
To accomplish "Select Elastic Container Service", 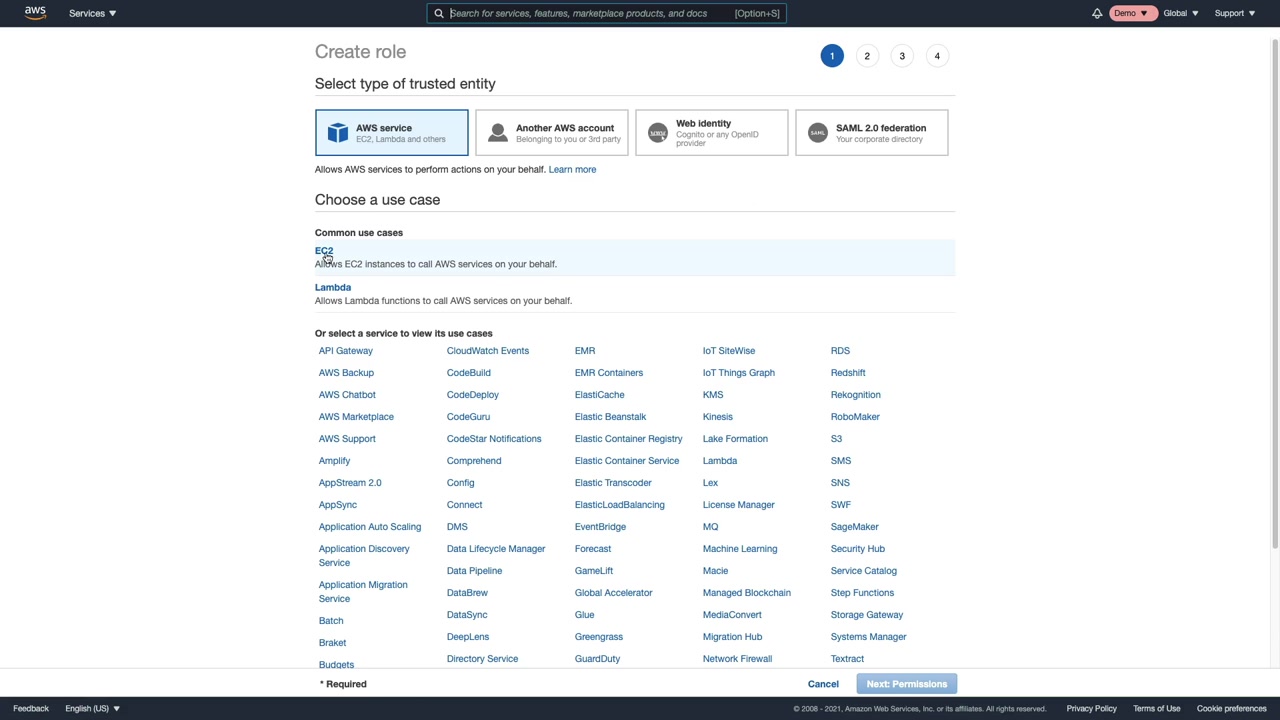I will click(627, 461).
